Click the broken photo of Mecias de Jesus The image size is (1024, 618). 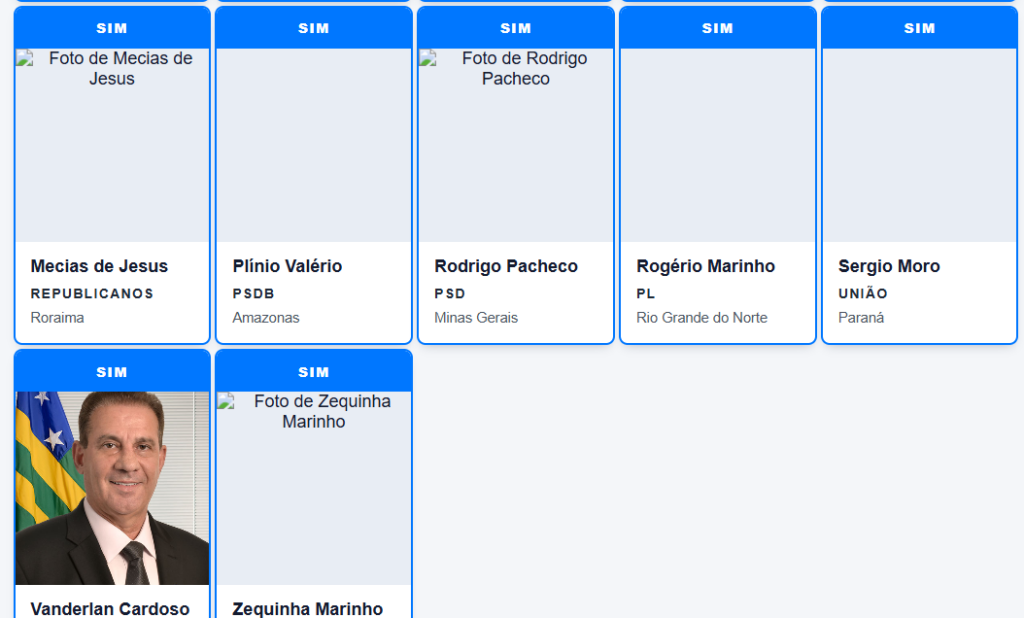point(112,145)
